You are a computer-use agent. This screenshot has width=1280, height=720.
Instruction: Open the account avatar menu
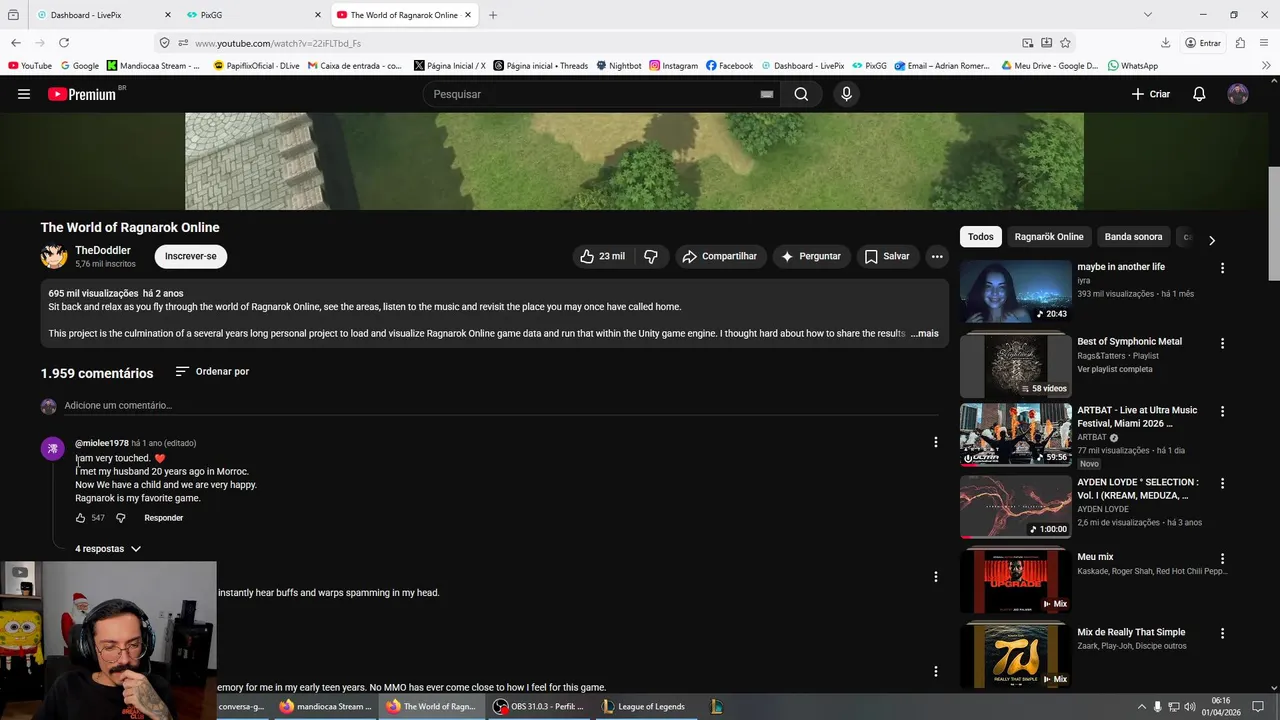click(1238, 94)
